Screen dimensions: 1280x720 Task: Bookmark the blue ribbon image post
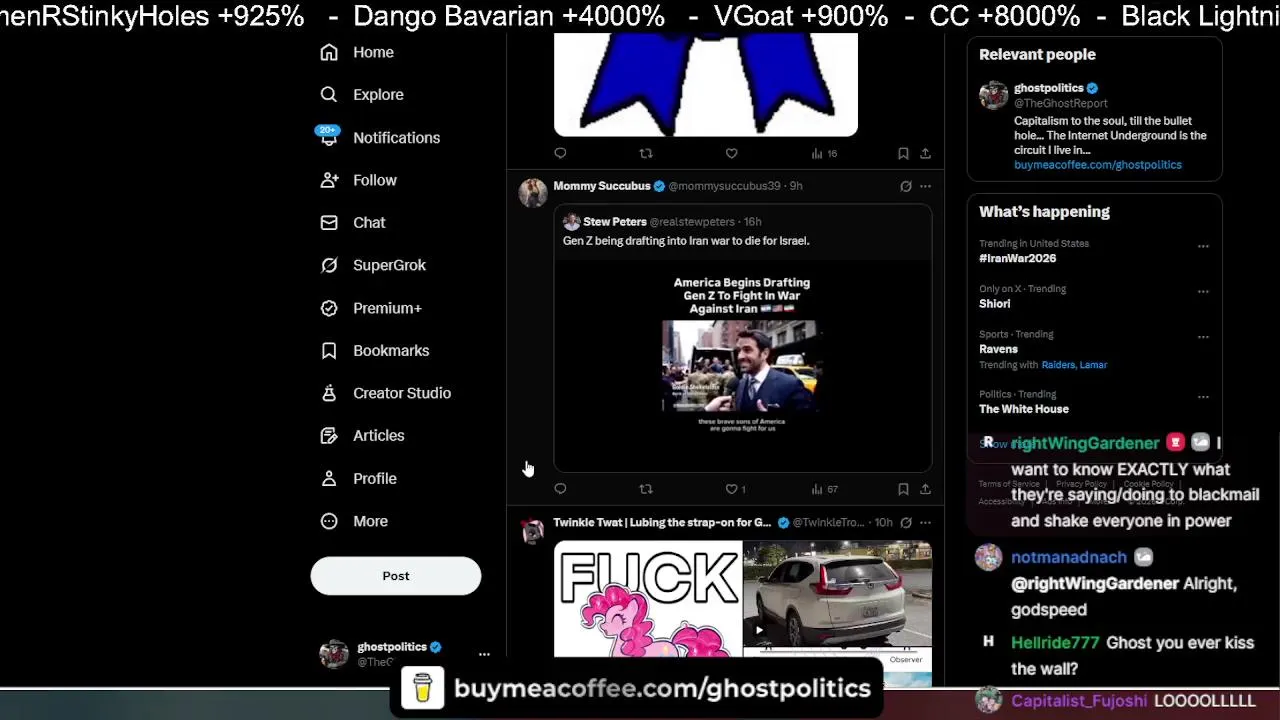click(x=903, y=153)
